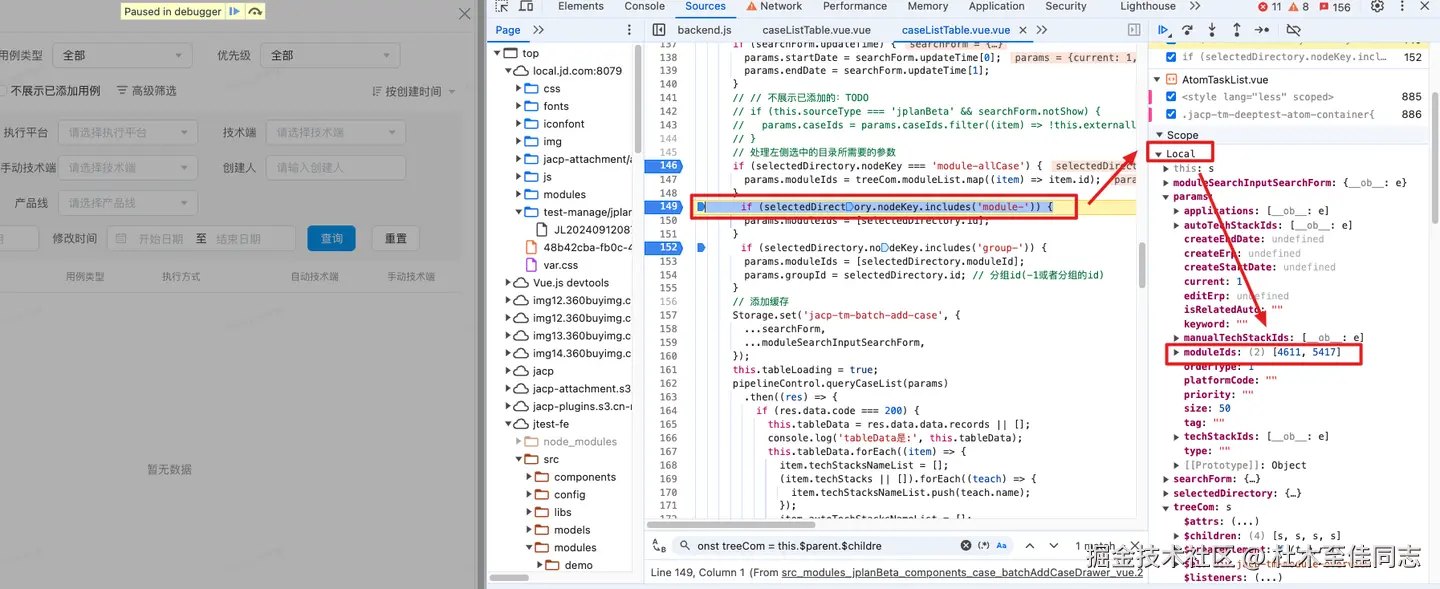The image size is (1440, 589).
Task: Toggle the navigator sidebar icon beside backend.js
Action: (659, 30)
